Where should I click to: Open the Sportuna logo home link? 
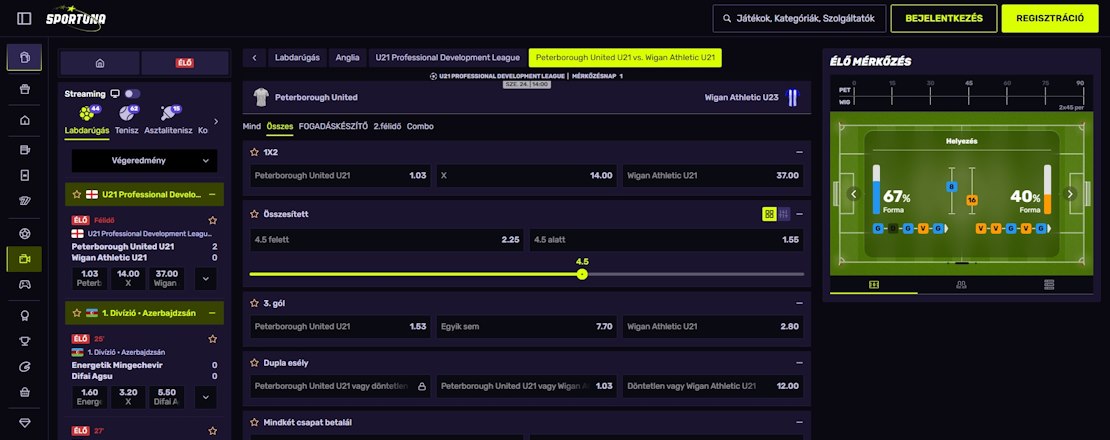(x=76, y=18)
